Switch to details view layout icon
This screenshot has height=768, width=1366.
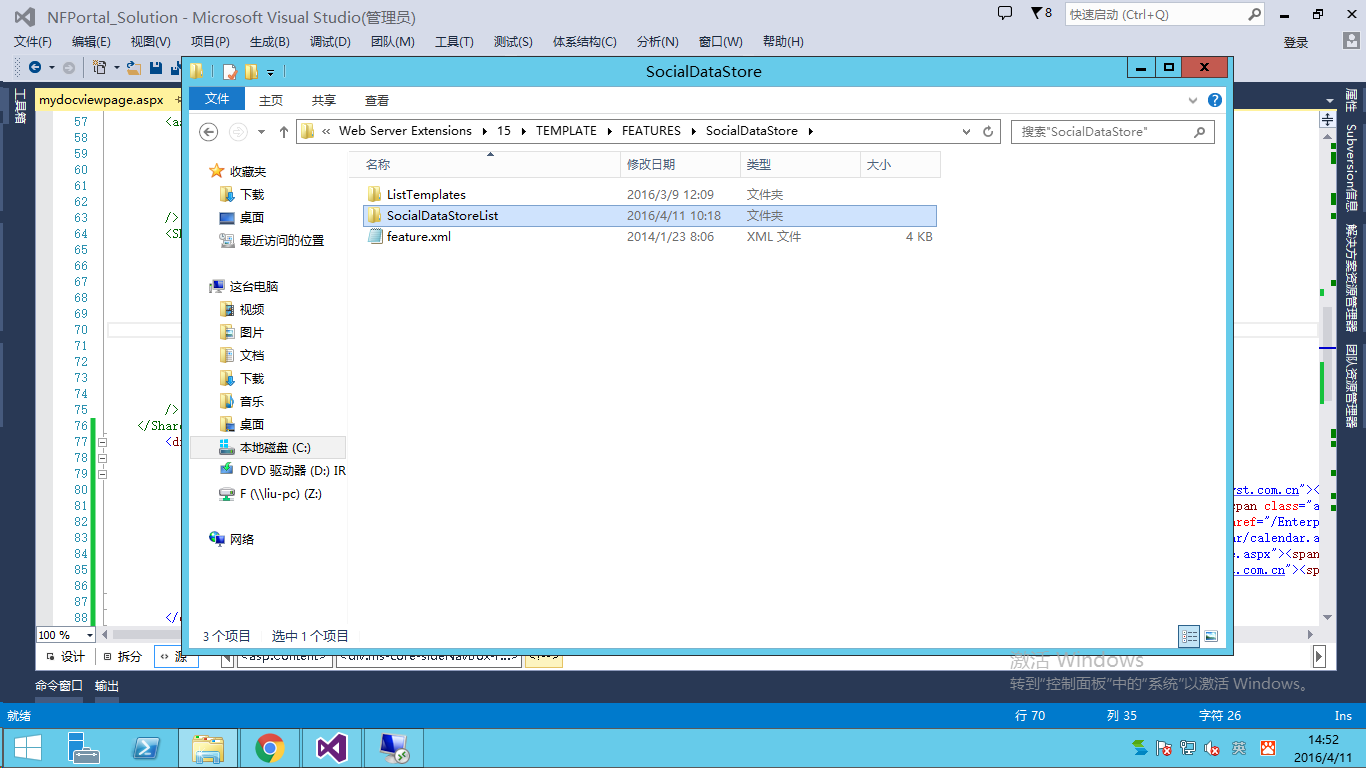1190,635
